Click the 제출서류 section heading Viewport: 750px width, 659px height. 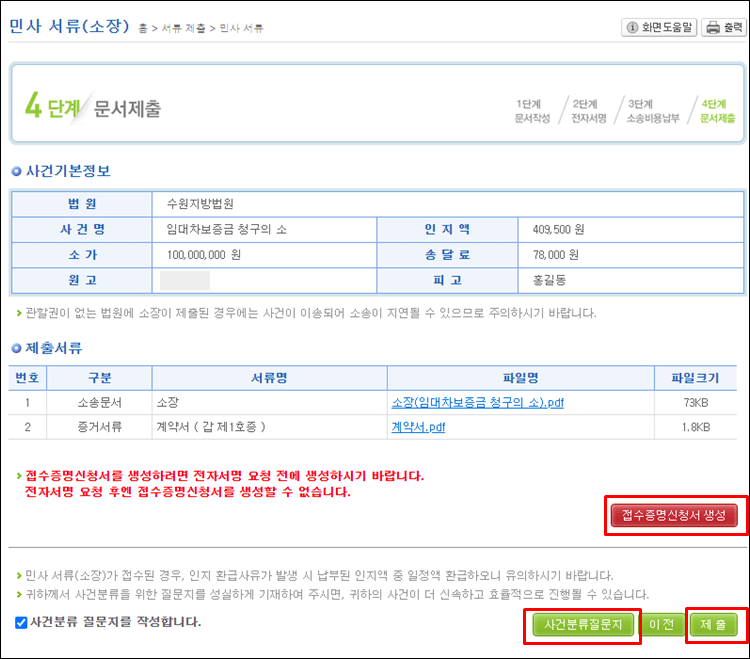coord(54,348)
